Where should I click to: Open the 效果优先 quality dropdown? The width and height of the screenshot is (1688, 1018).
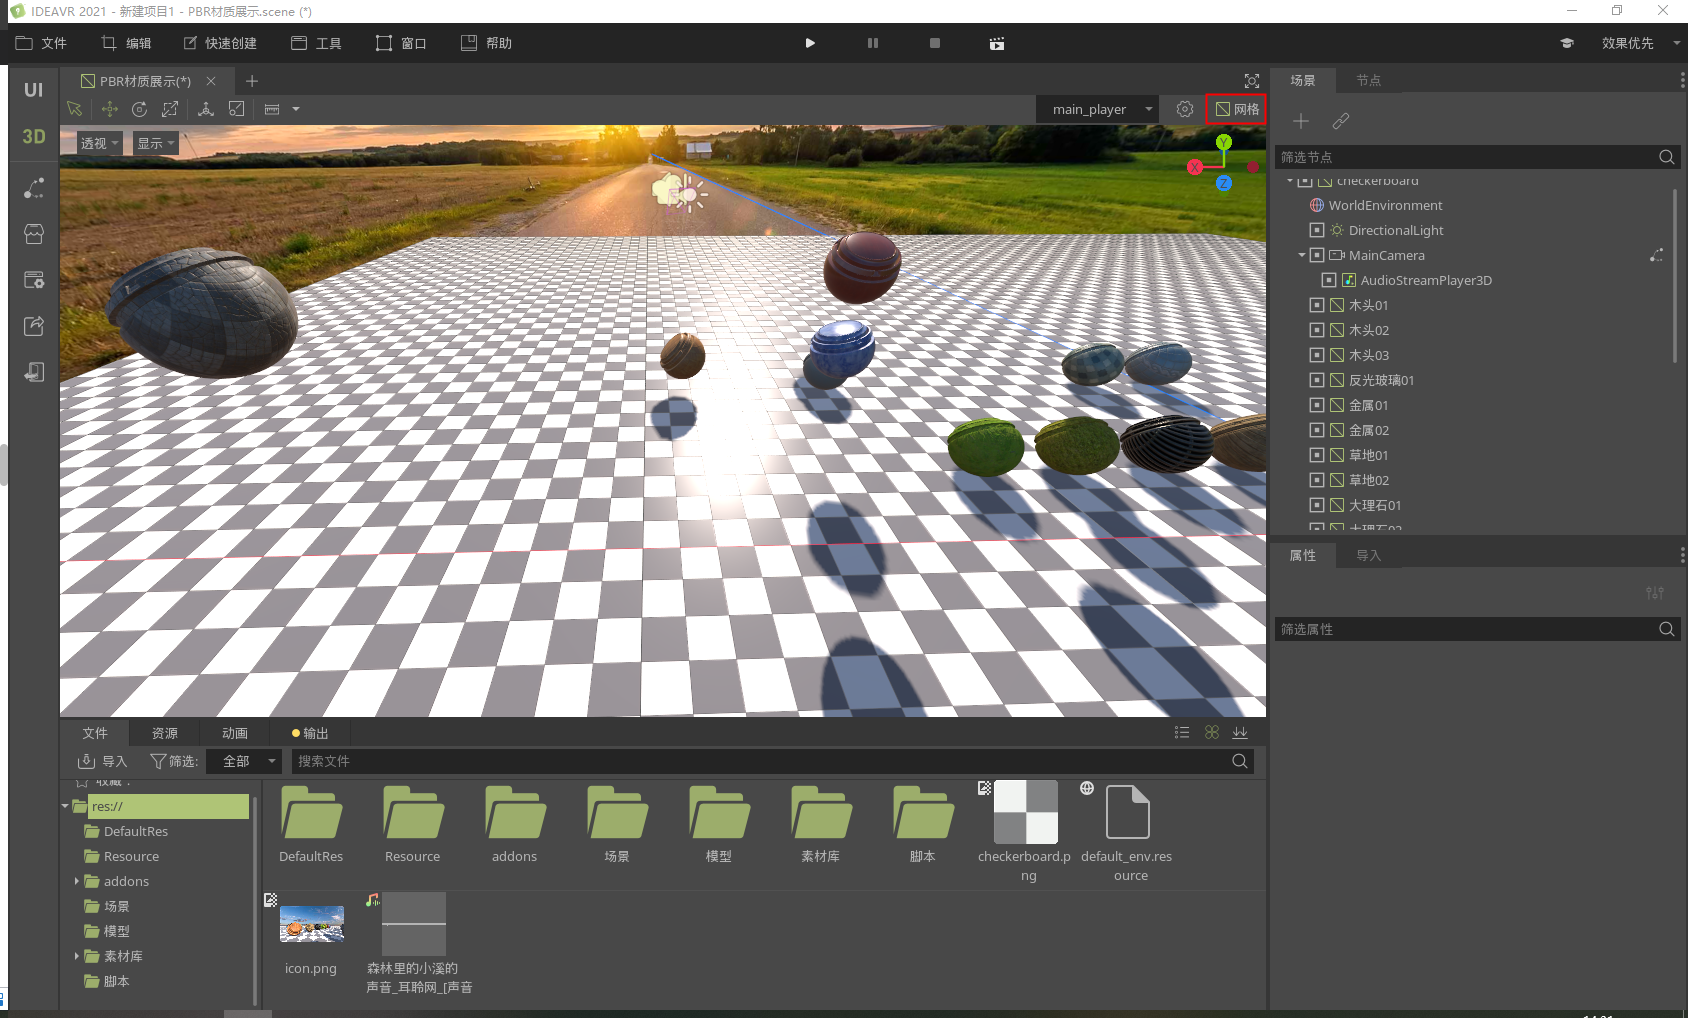(x=1640, y=43)
